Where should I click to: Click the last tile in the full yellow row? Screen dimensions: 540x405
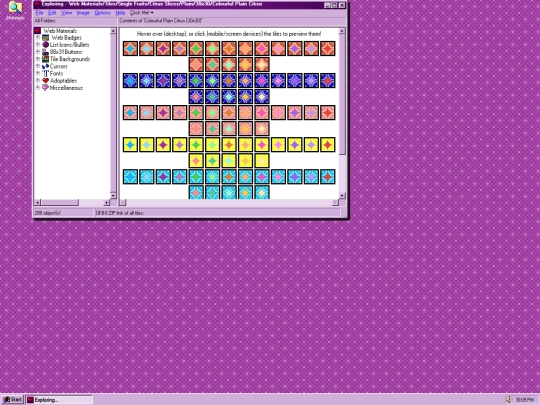328,145
